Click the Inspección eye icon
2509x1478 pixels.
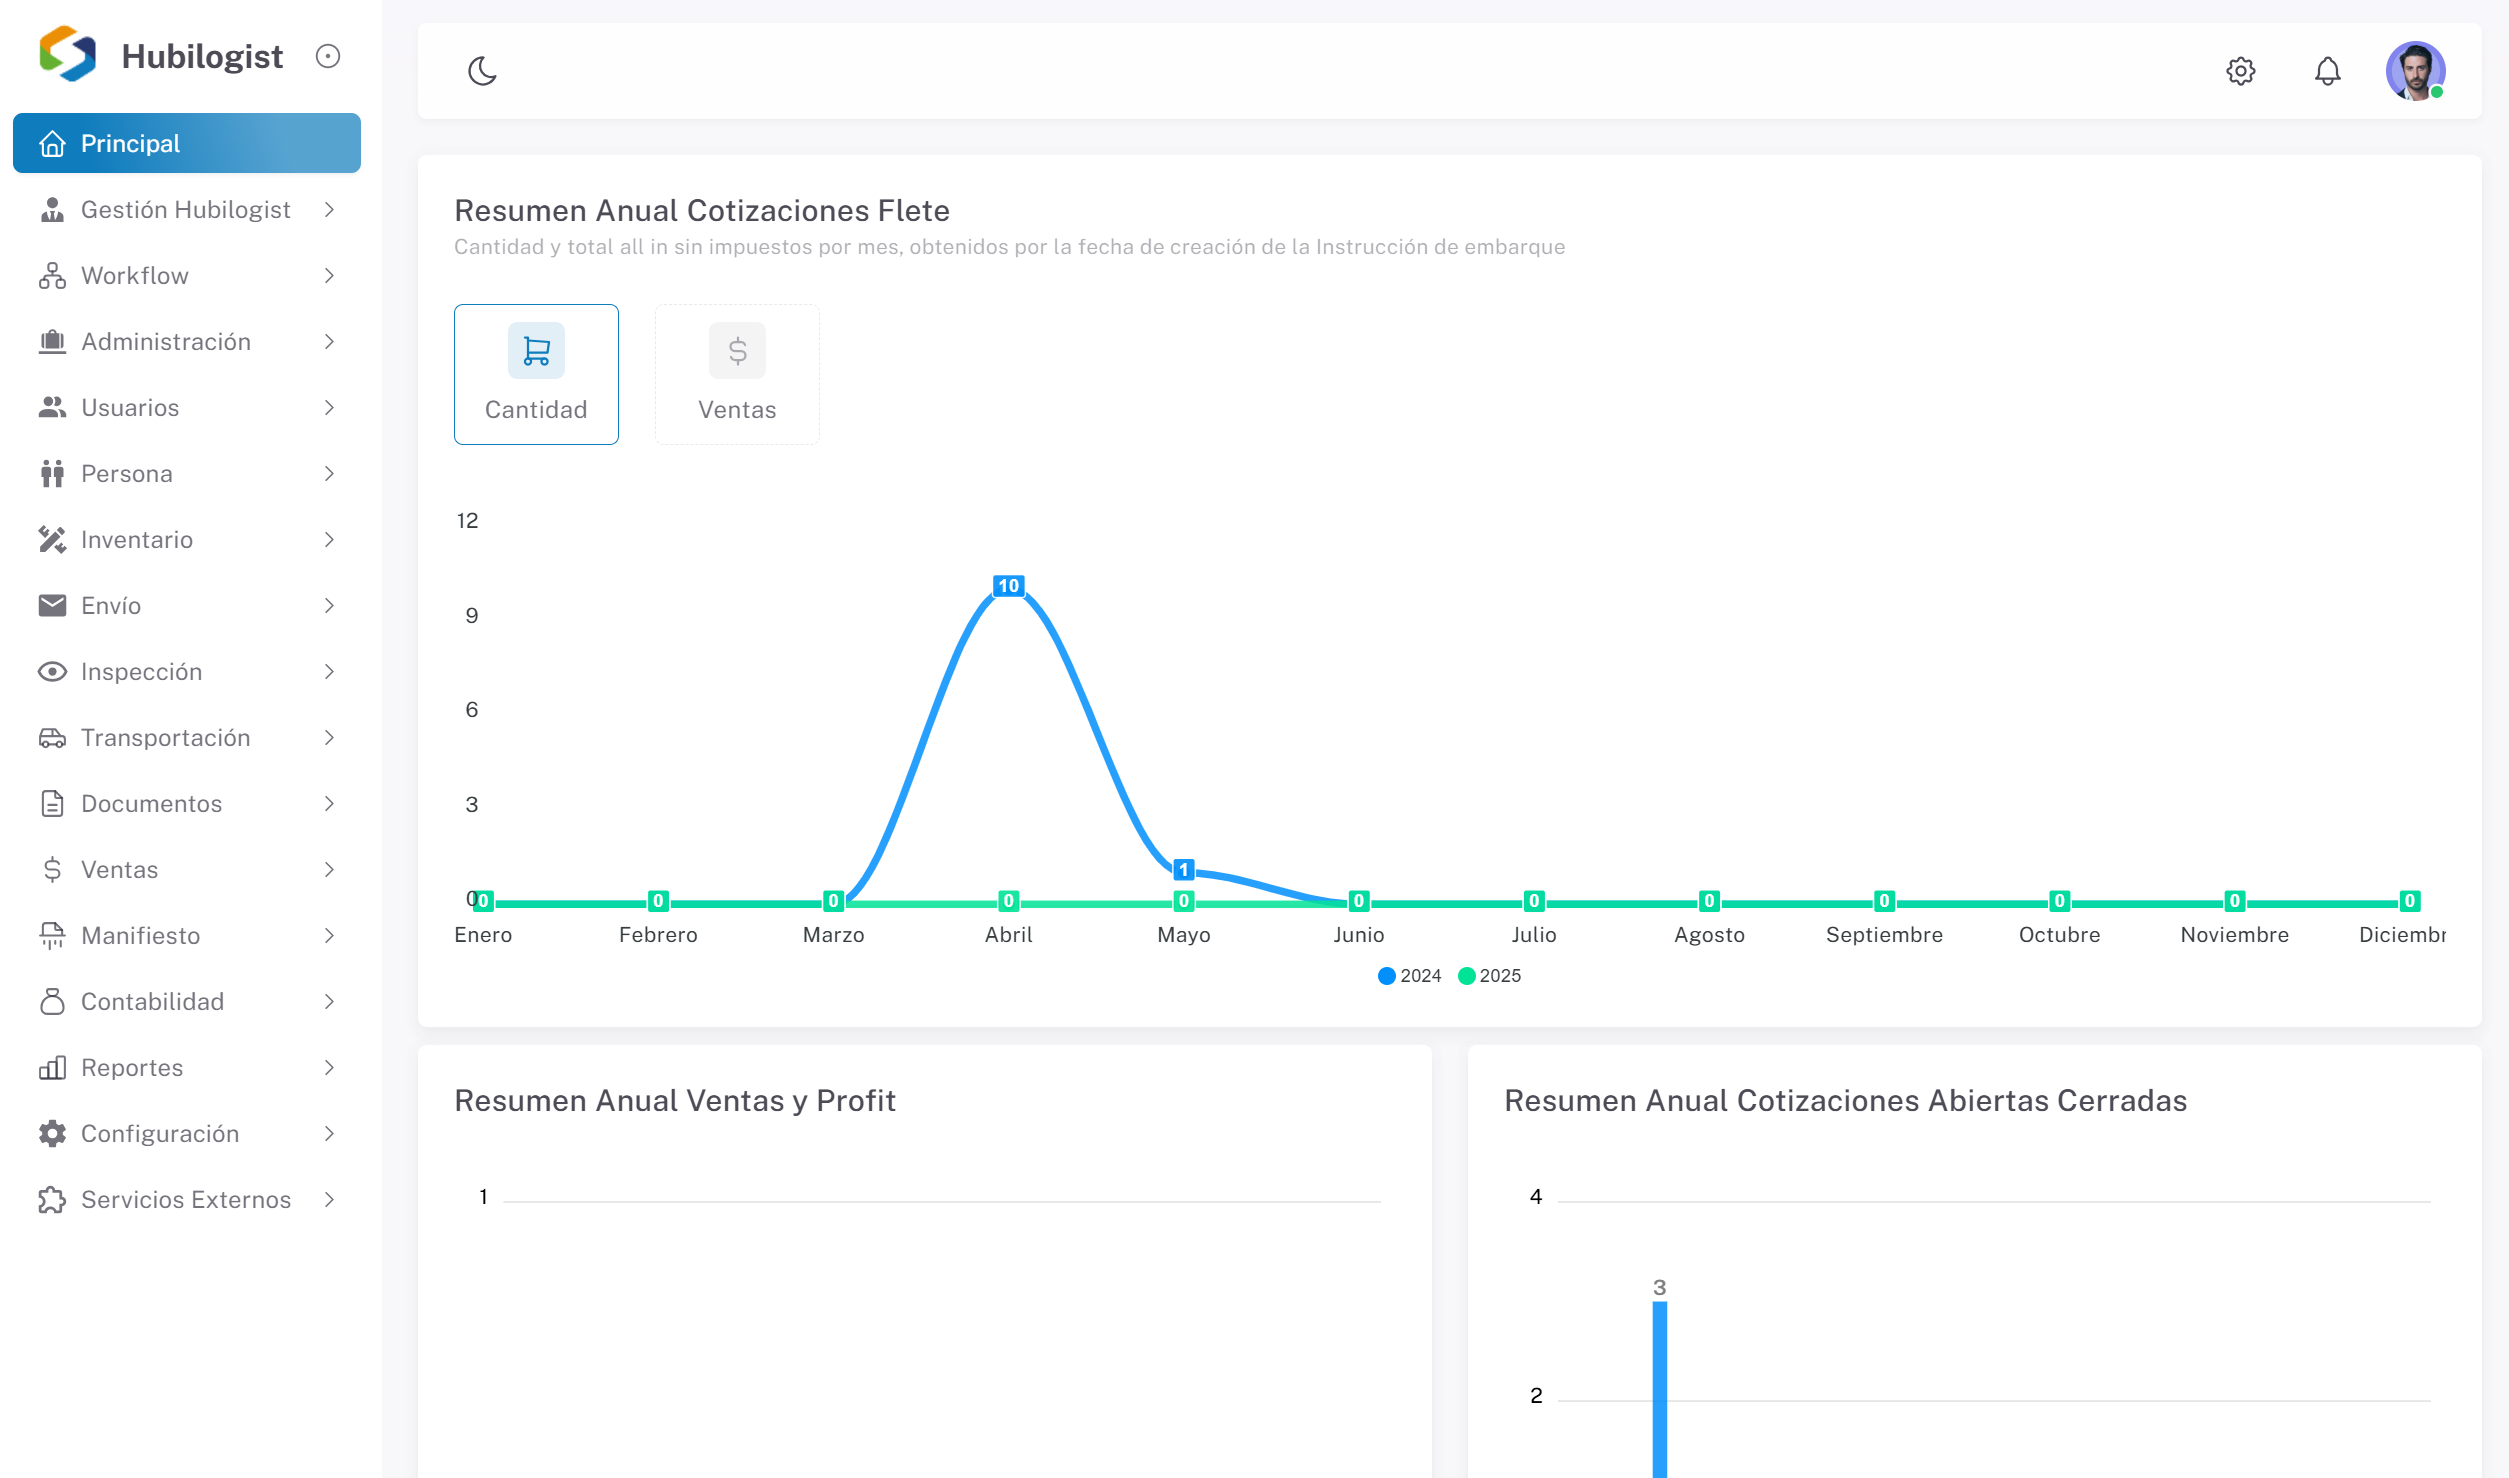click(x=52, y=672)
